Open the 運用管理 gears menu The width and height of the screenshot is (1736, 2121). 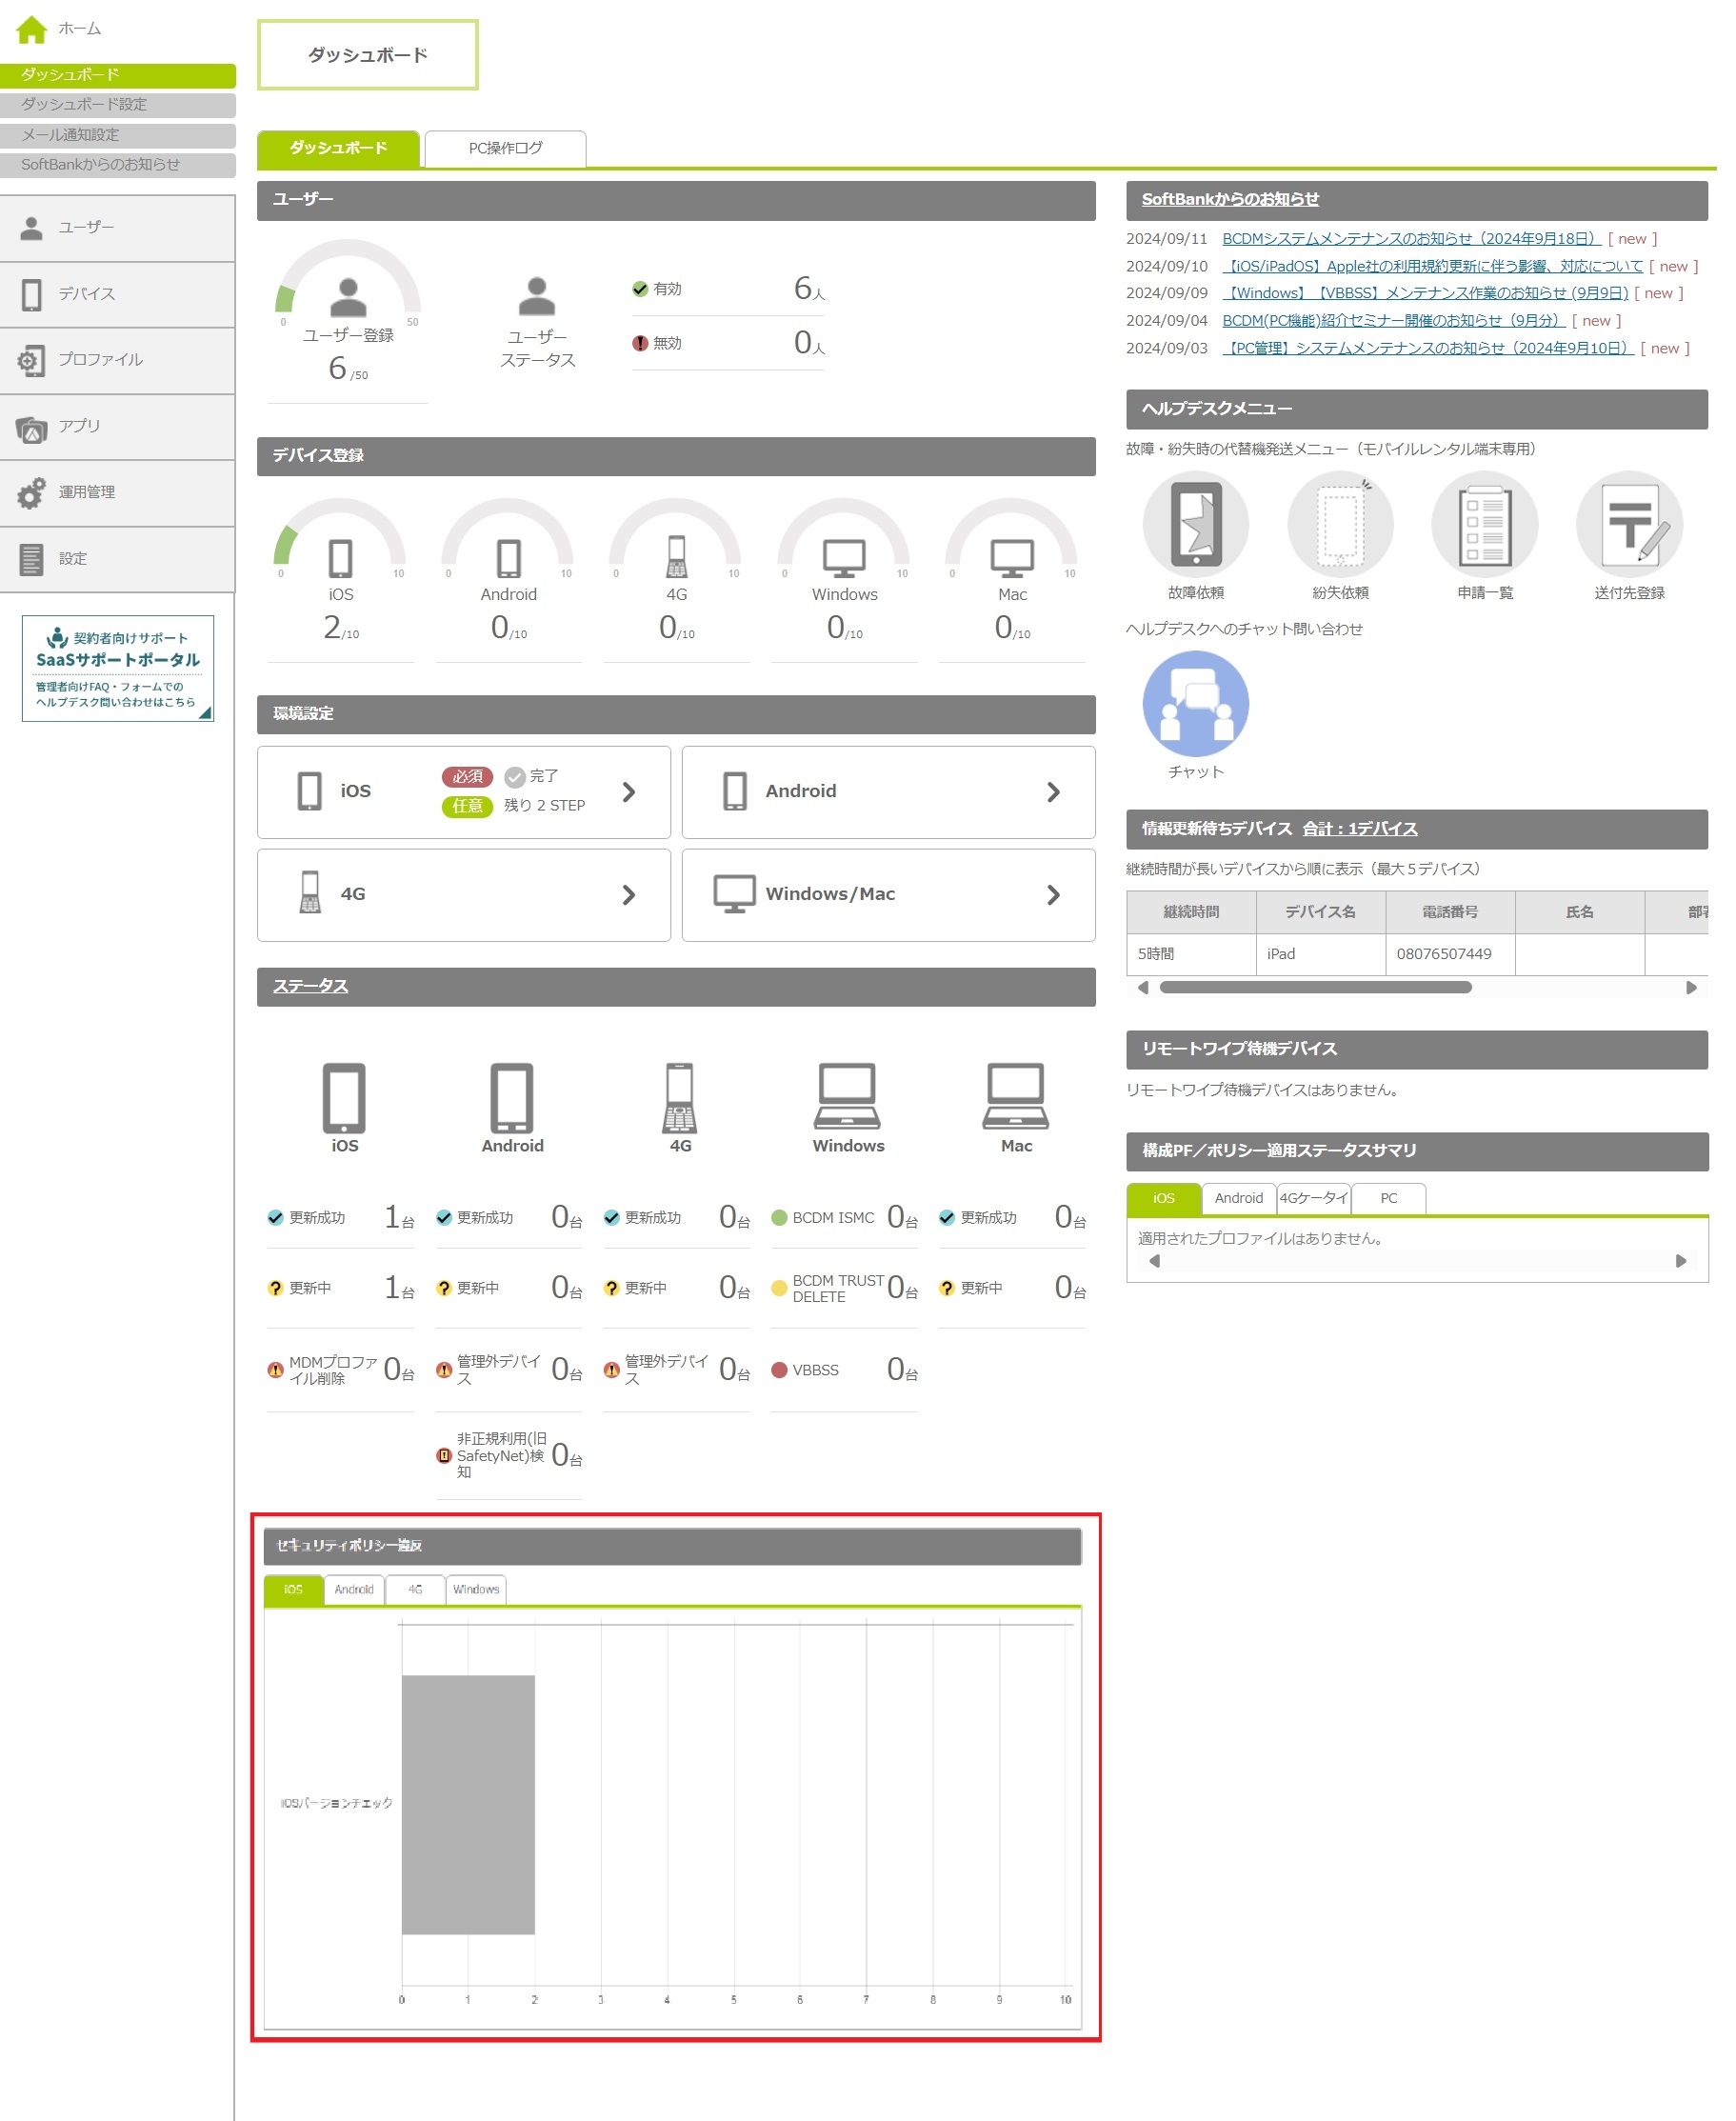click(x=117, y=493)
